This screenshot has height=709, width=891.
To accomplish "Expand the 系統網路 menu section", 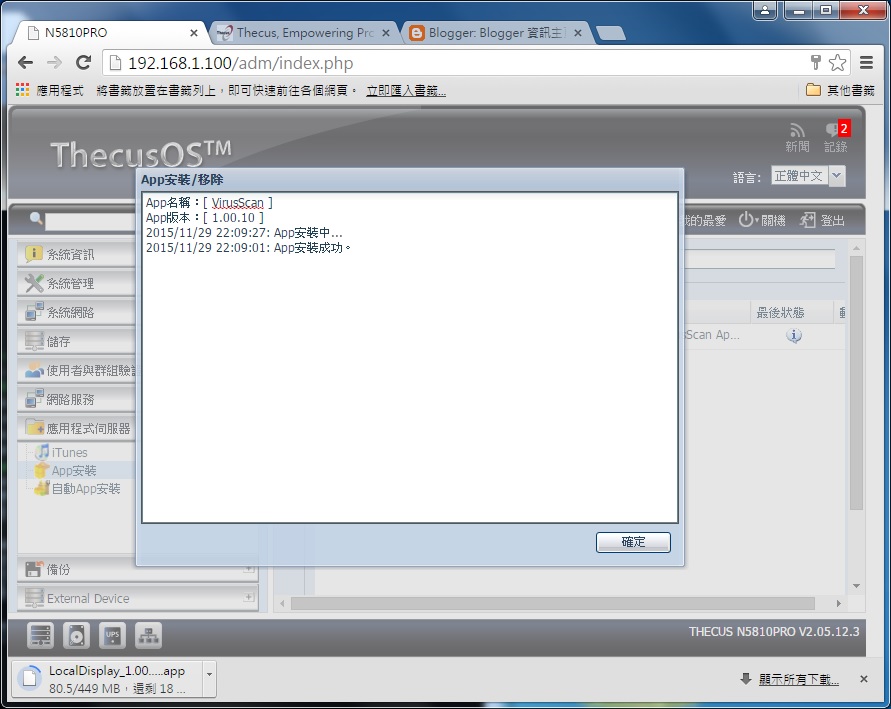I will coord(77,312).
